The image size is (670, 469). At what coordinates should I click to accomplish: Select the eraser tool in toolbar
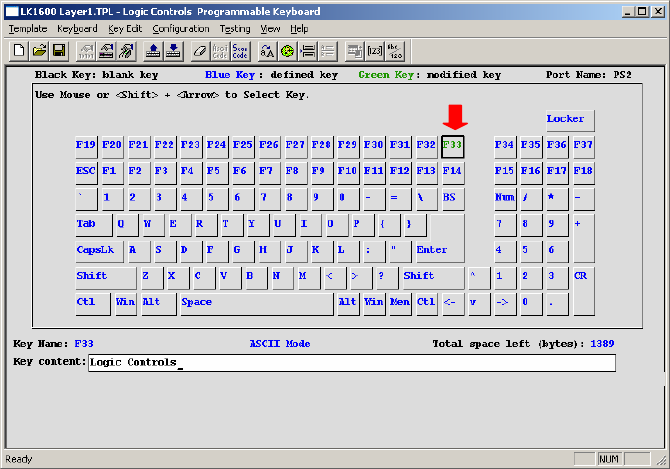199,50
